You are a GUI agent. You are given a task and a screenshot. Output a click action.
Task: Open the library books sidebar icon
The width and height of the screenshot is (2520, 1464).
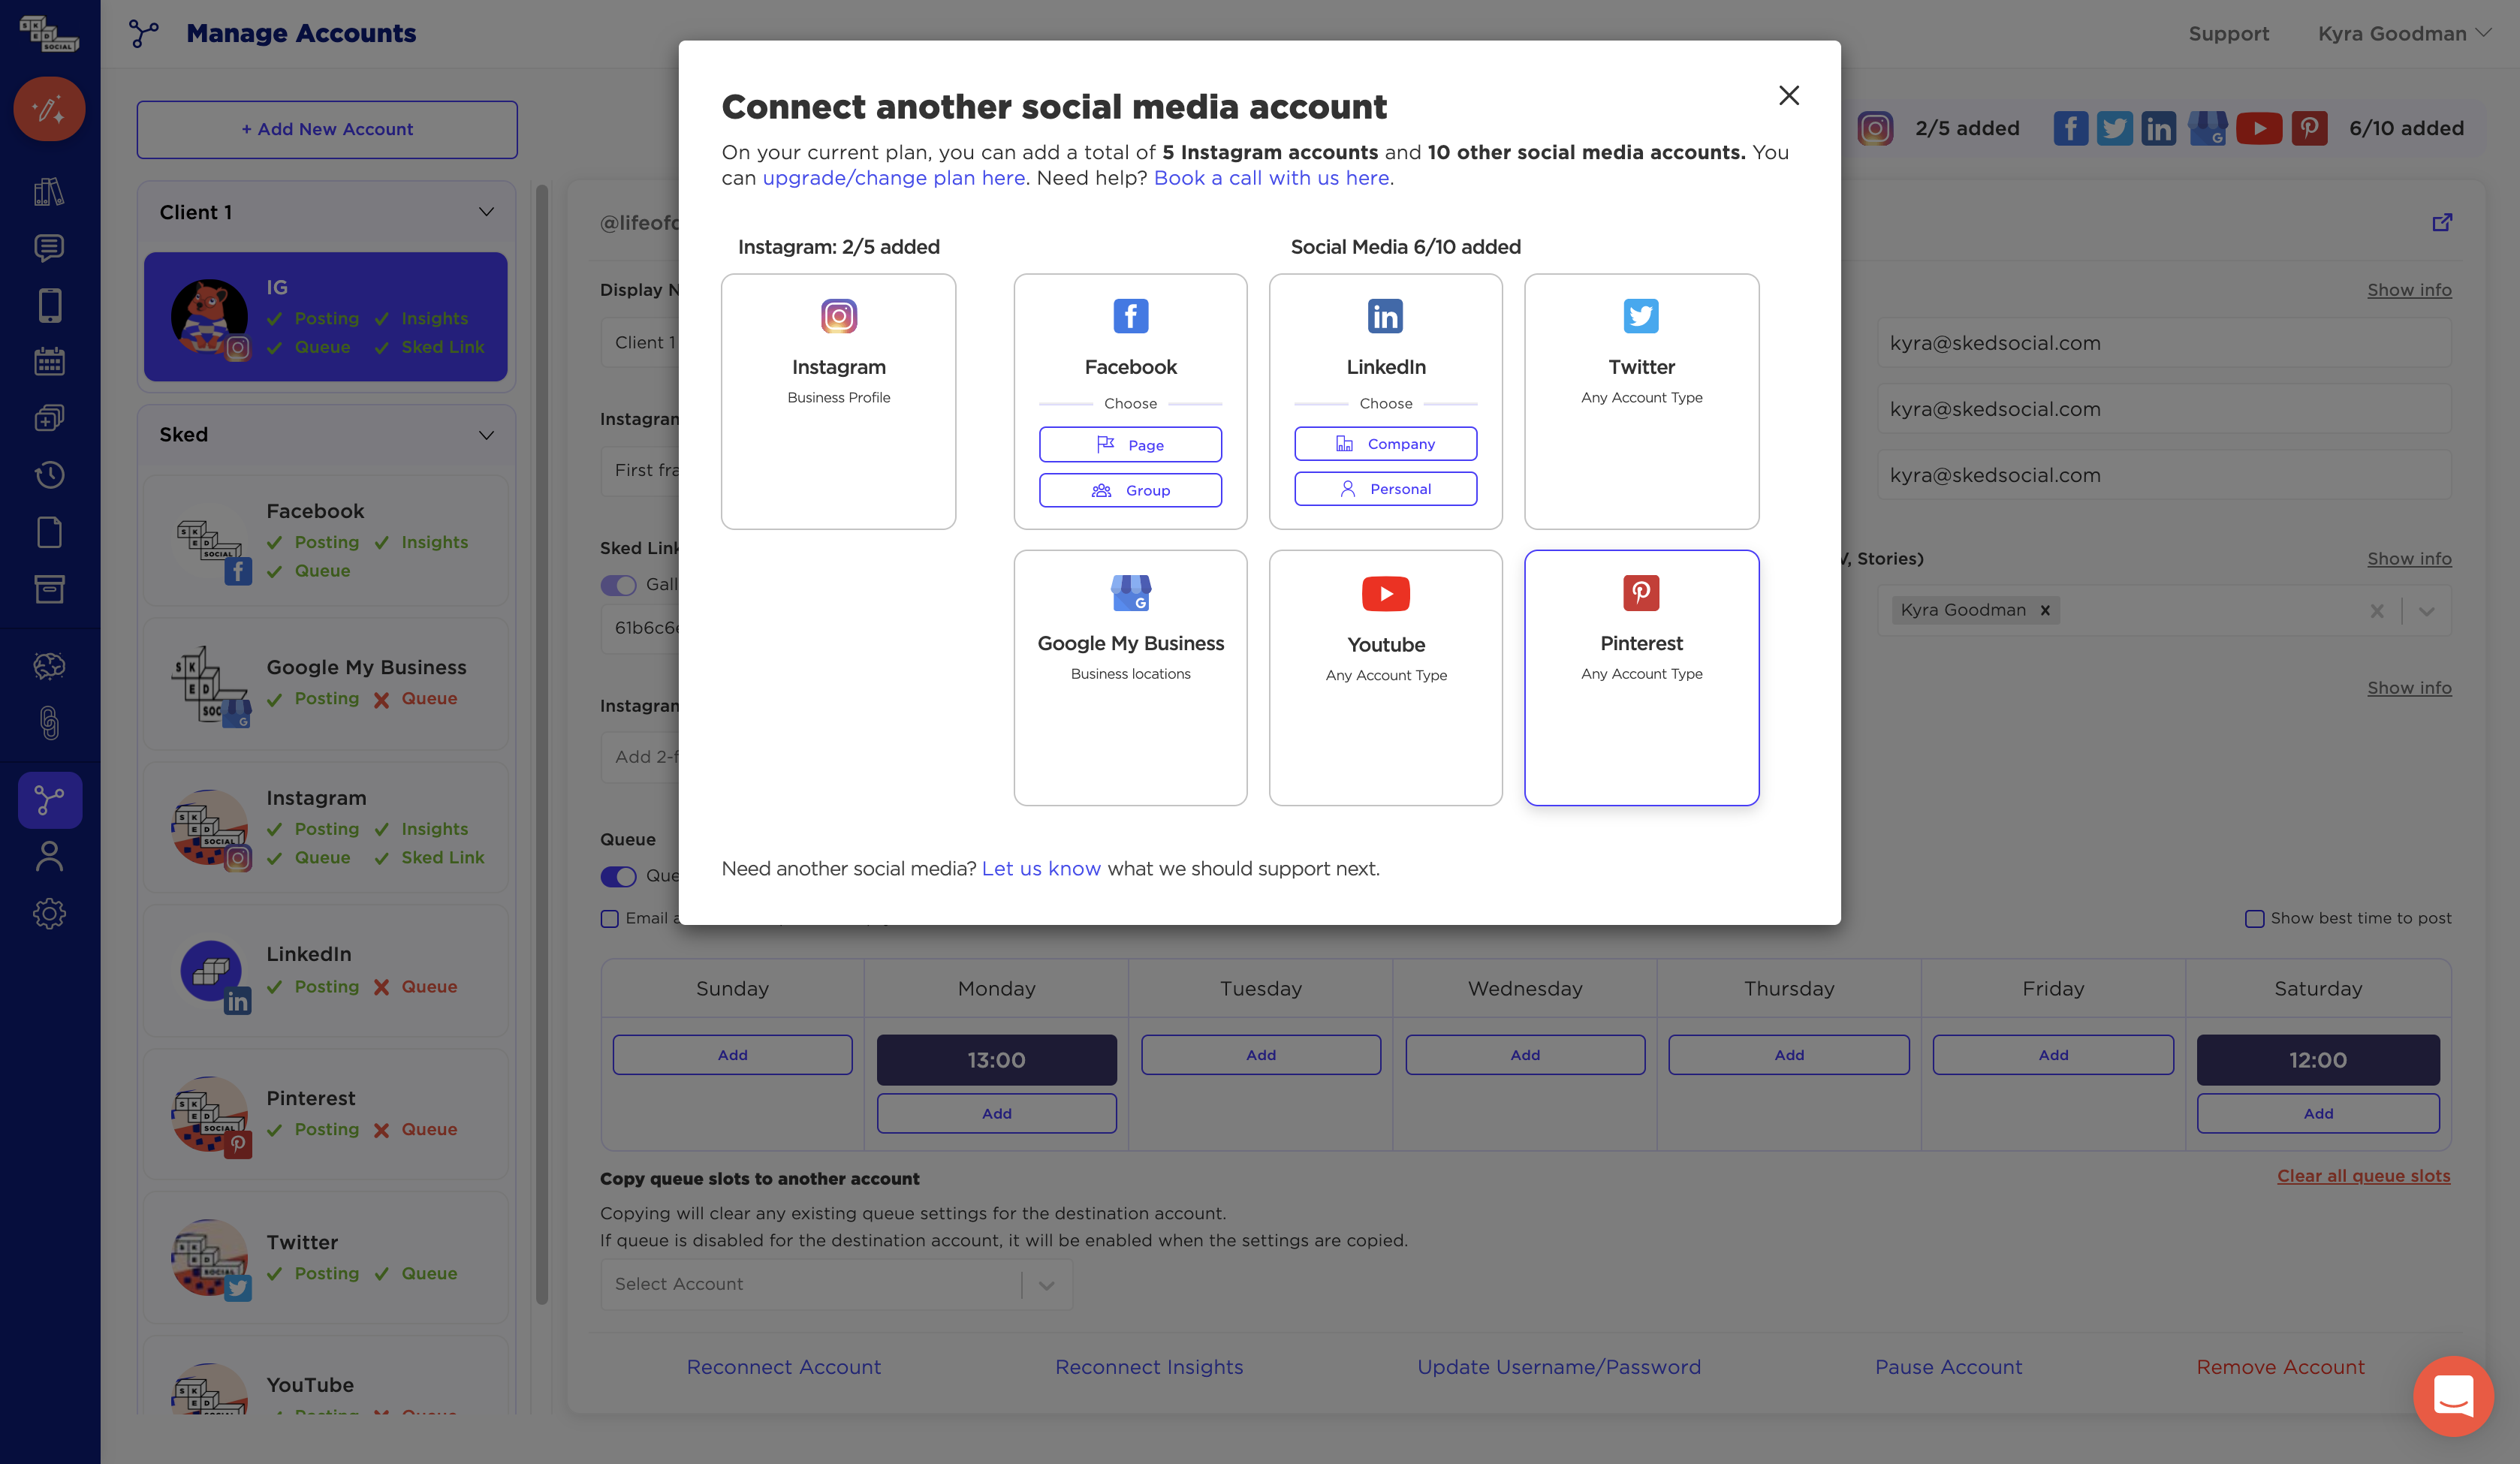point(49,191)
